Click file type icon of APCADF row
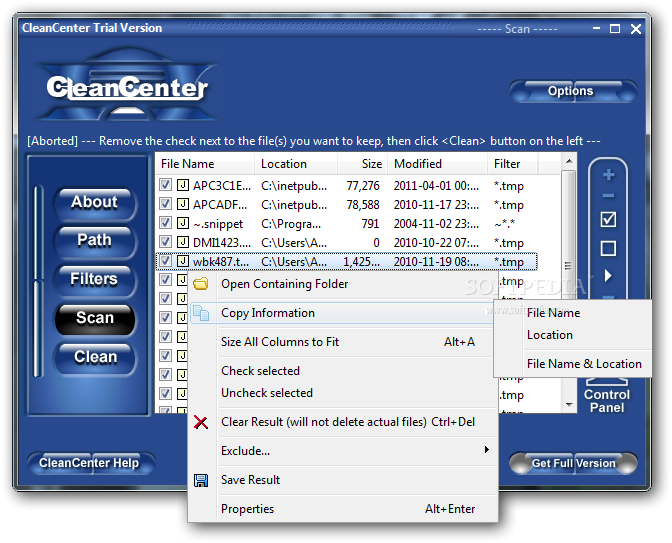 (183, 204)
